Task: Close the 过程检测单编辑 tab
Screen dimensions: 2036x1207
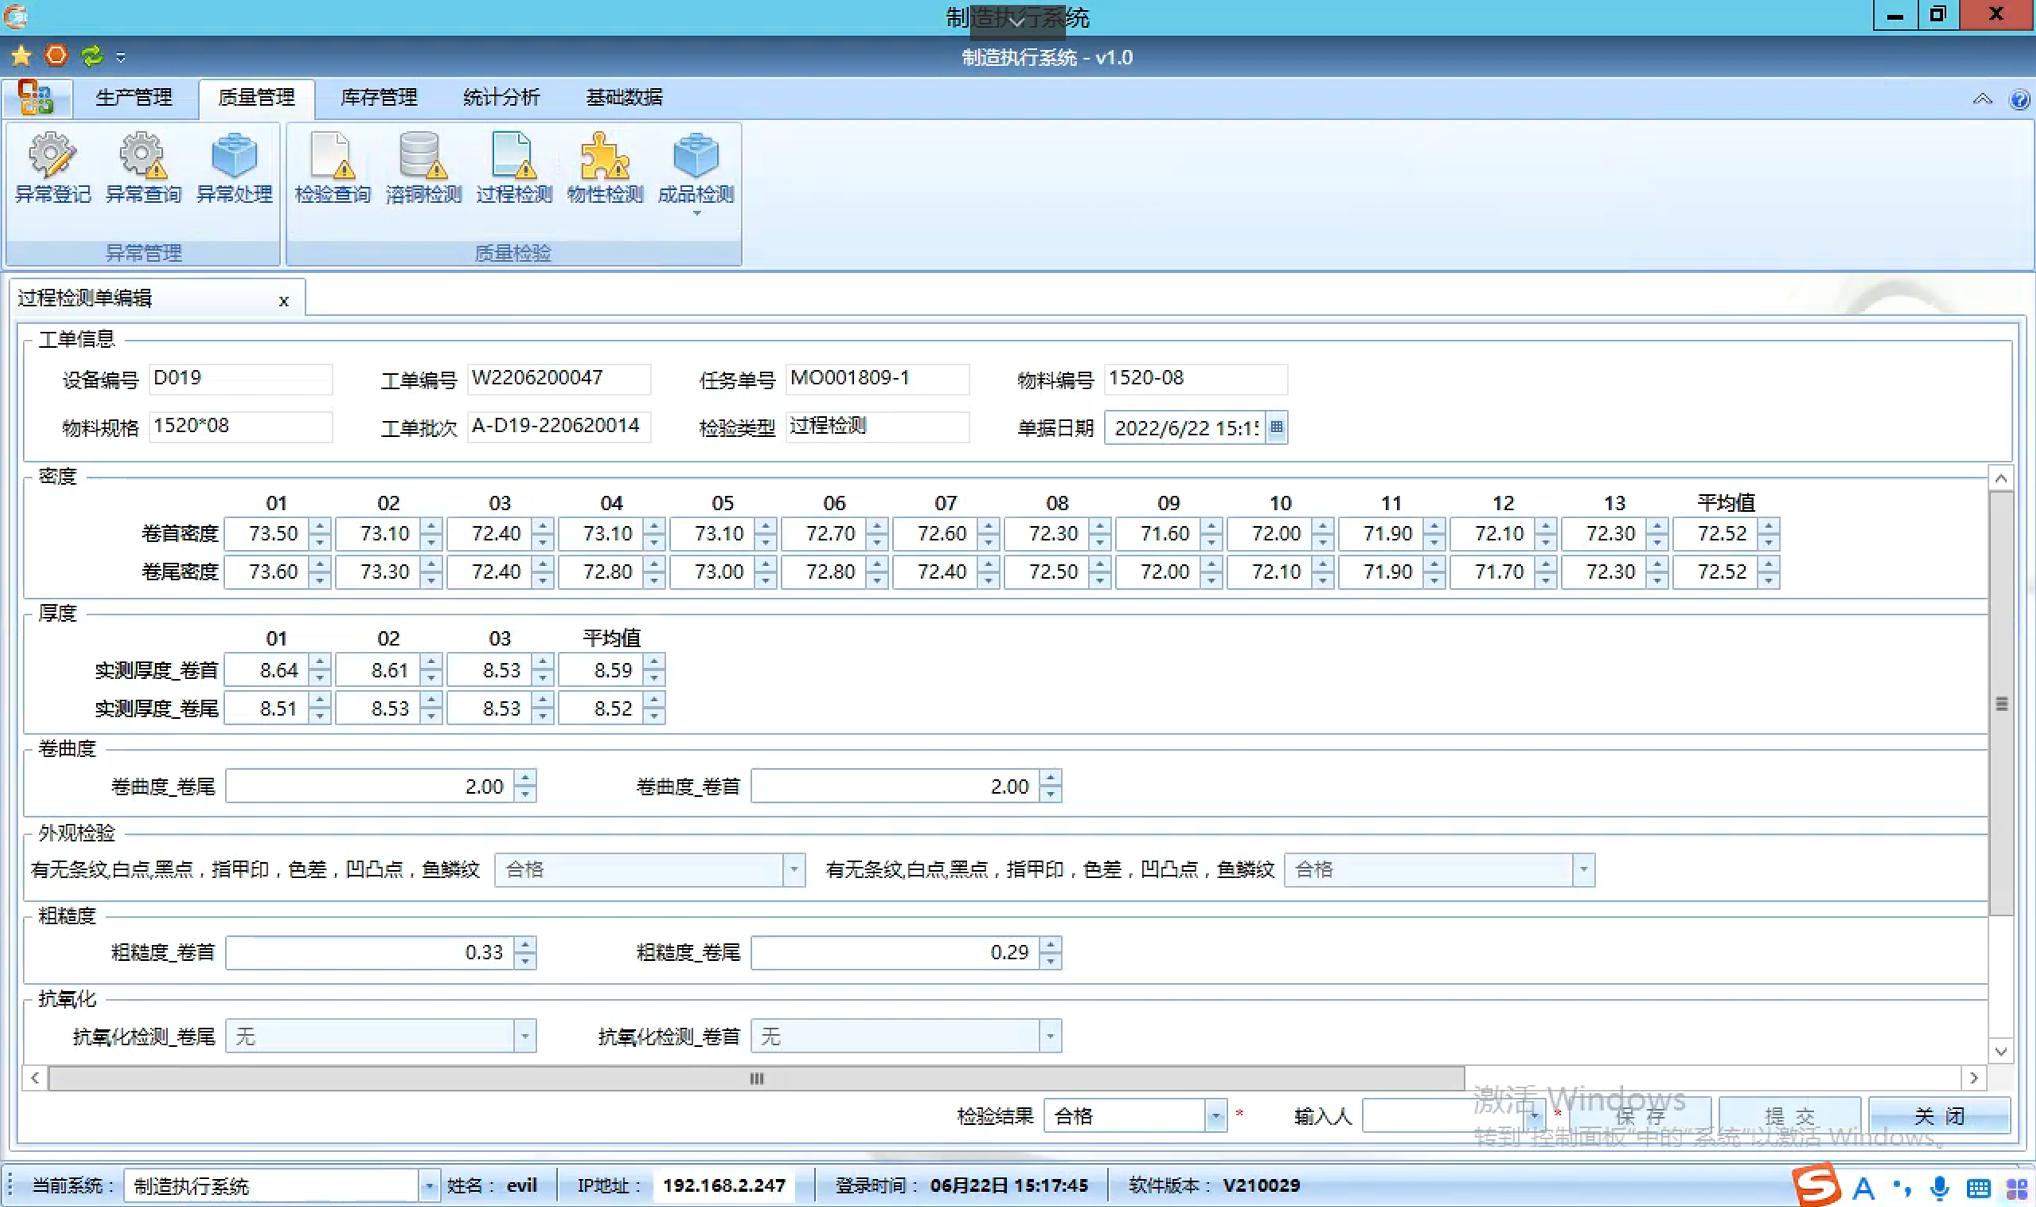Action: [x=284, y=301]
